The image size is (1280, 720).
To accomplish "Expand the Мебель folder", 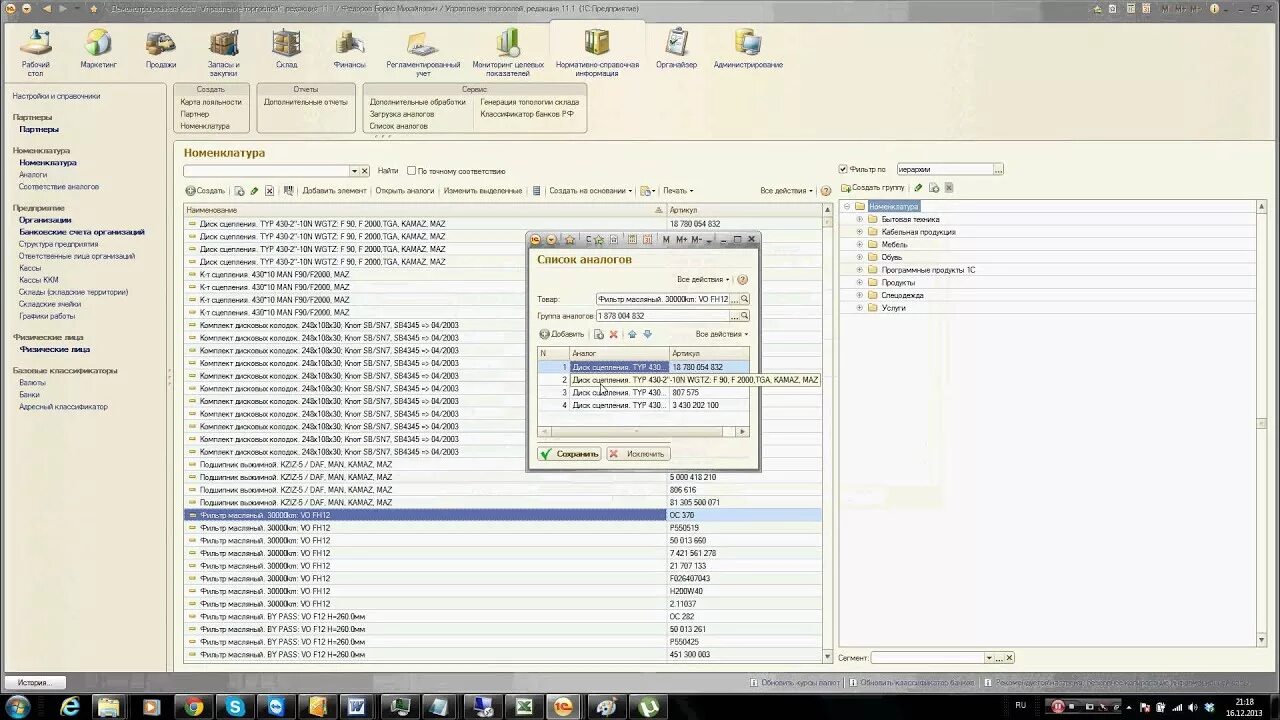I will tap(858, 244).
